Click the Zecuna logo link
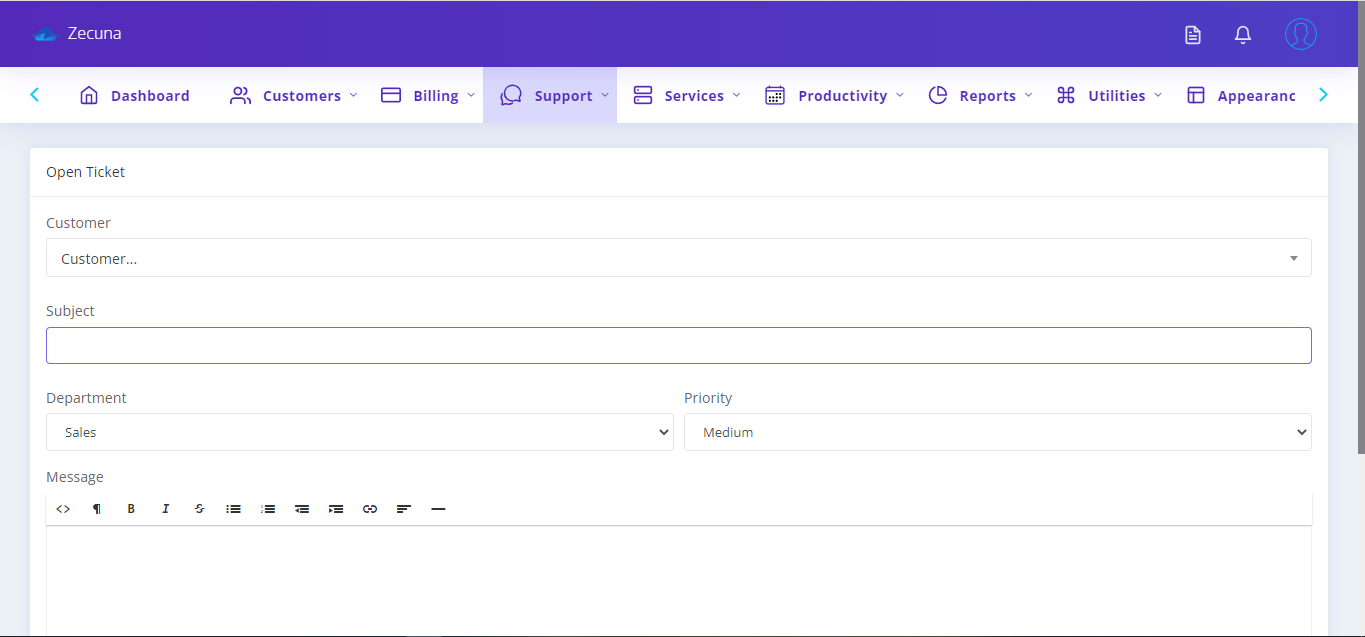 (x=78, y=33)
